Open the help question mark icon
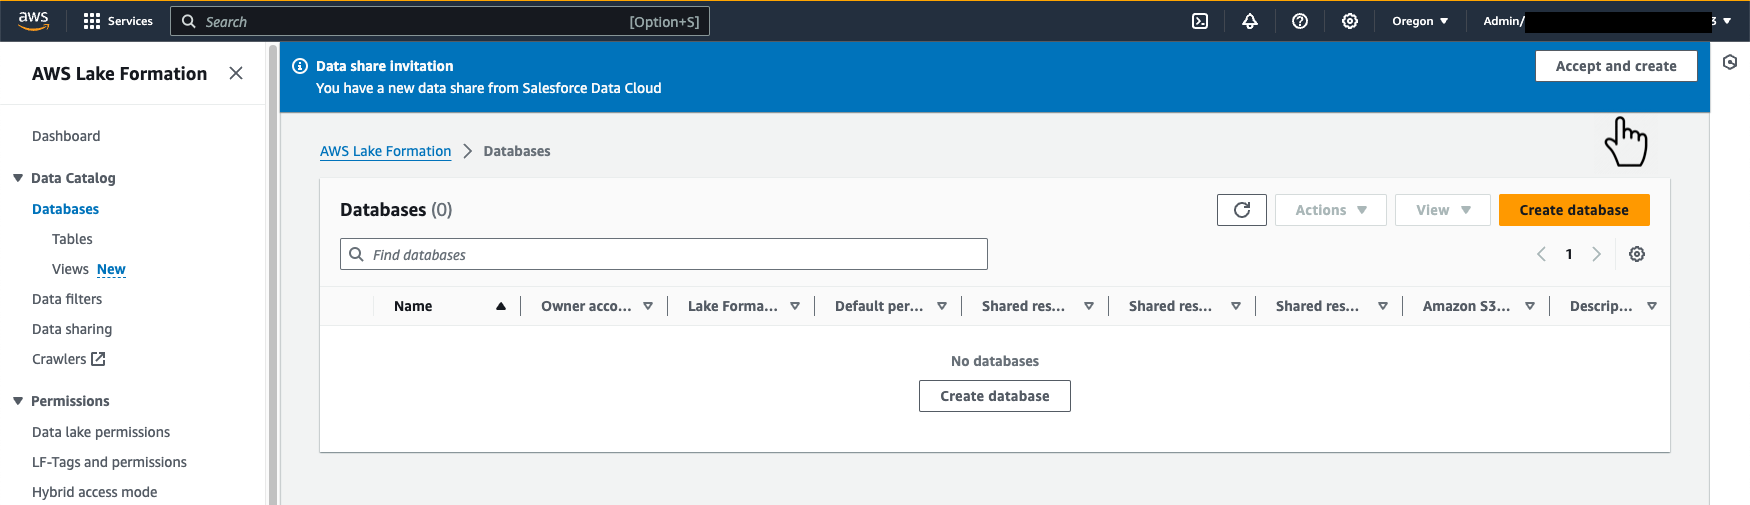The height and width of the screenshot is (505, 1750). [1300, 21]
